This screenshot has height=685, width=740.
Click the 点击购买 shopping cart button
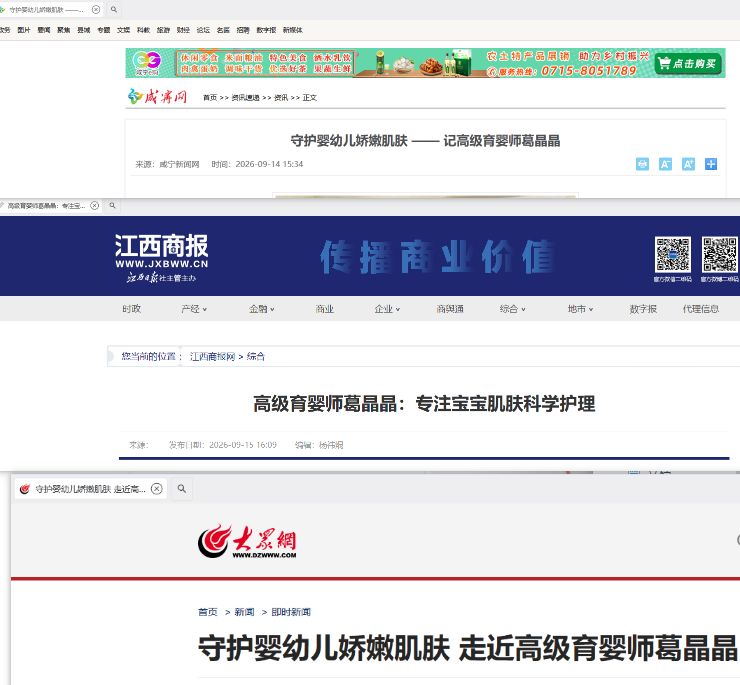click(x=688, y=64)
